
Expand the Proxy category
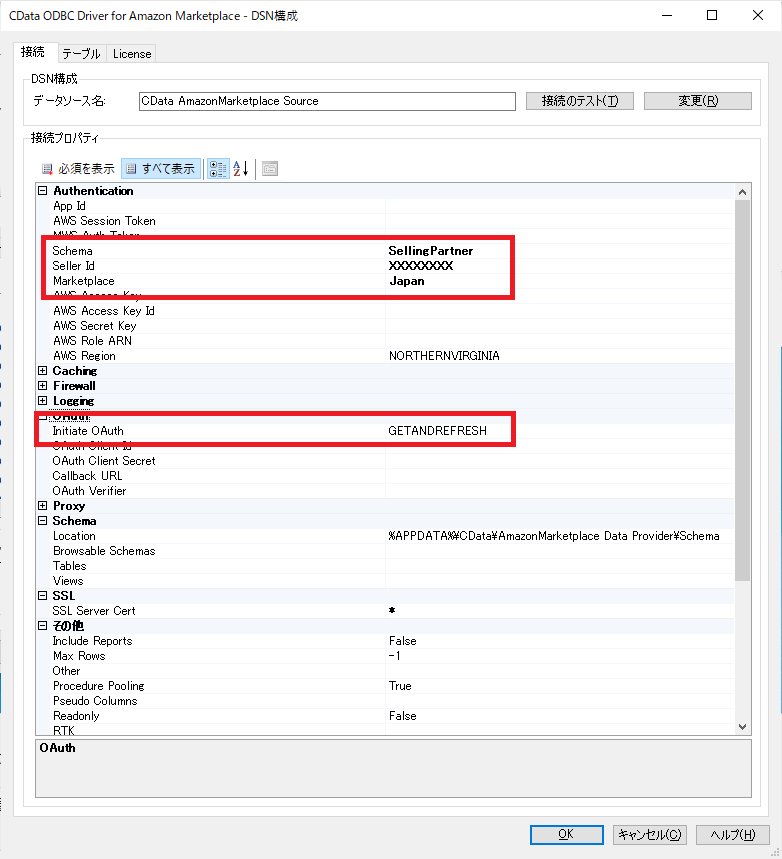tap(42, 506)
